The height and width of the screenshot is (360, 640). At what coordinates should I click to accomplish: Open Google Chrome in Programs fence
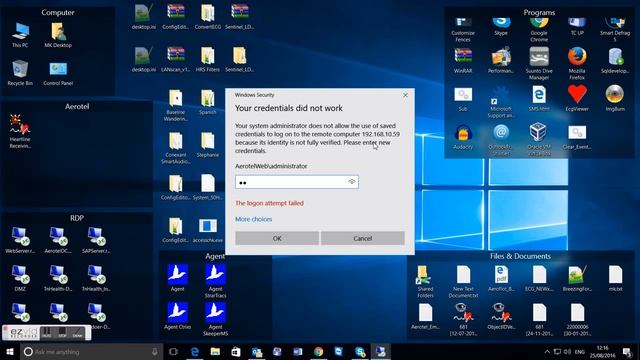pos(539,30)
